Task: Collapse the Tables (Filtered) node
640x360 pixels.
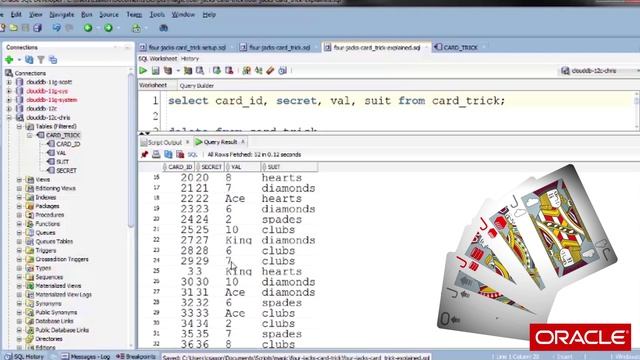Action: coord(19,127)
